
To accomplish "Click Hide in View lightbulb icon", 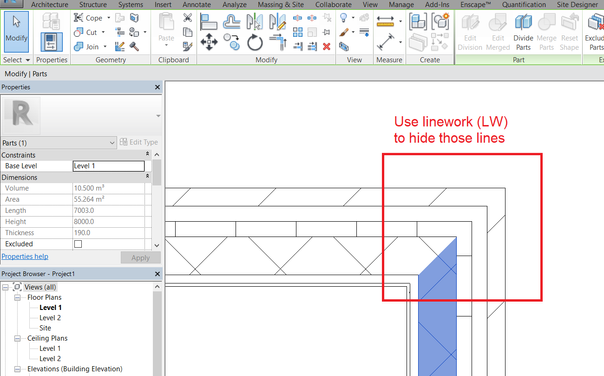I will coord(343,18).
